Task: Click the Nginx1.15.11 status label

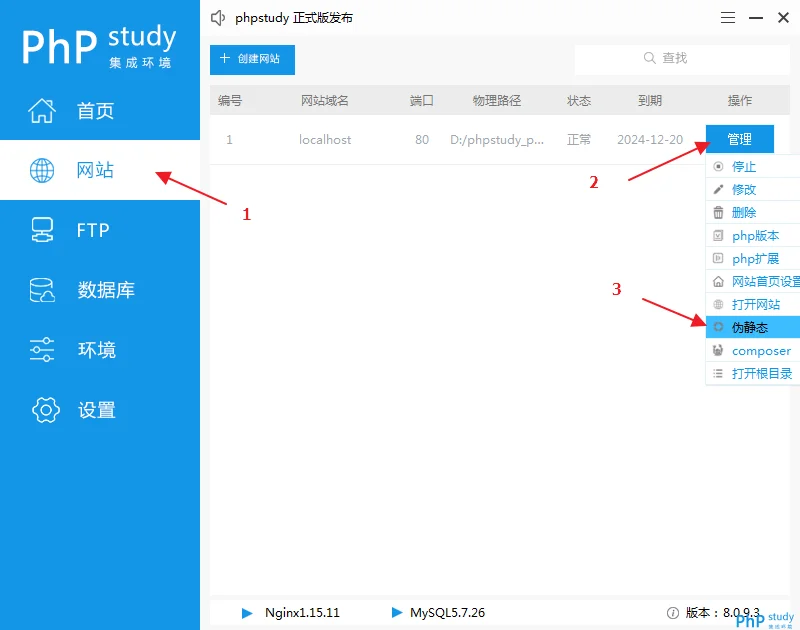Action: pos(302,613)
